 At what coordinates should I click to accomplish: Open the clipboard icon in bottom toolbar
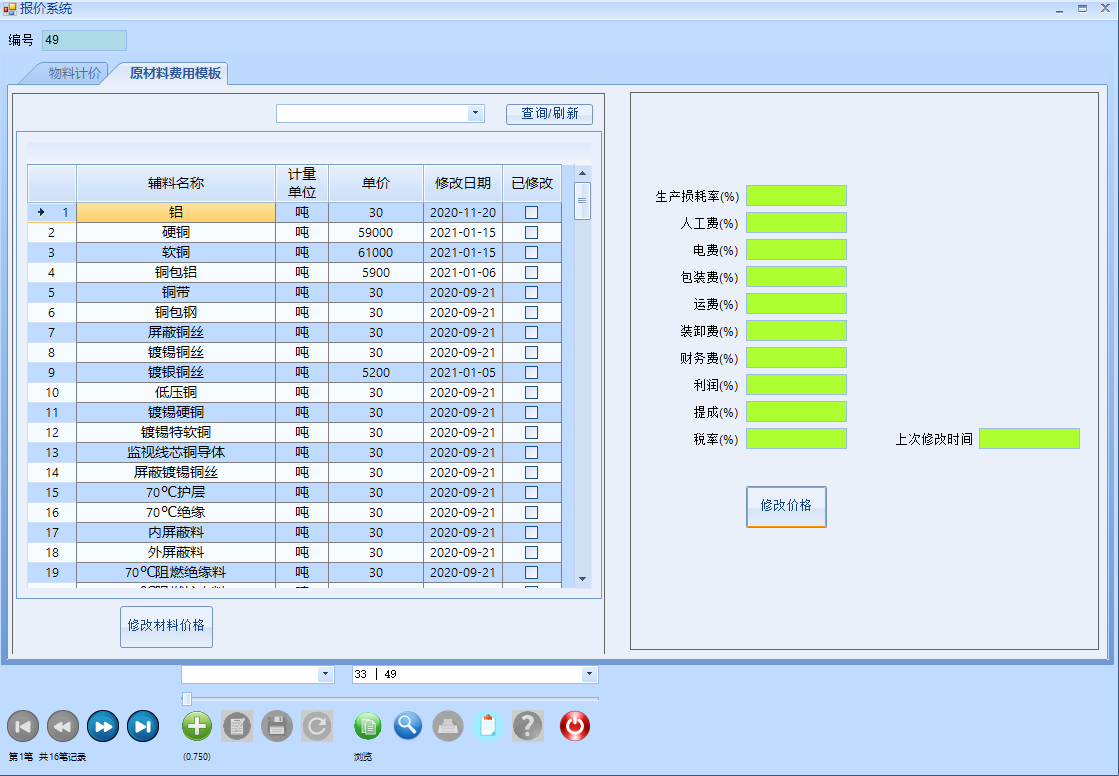487,726
